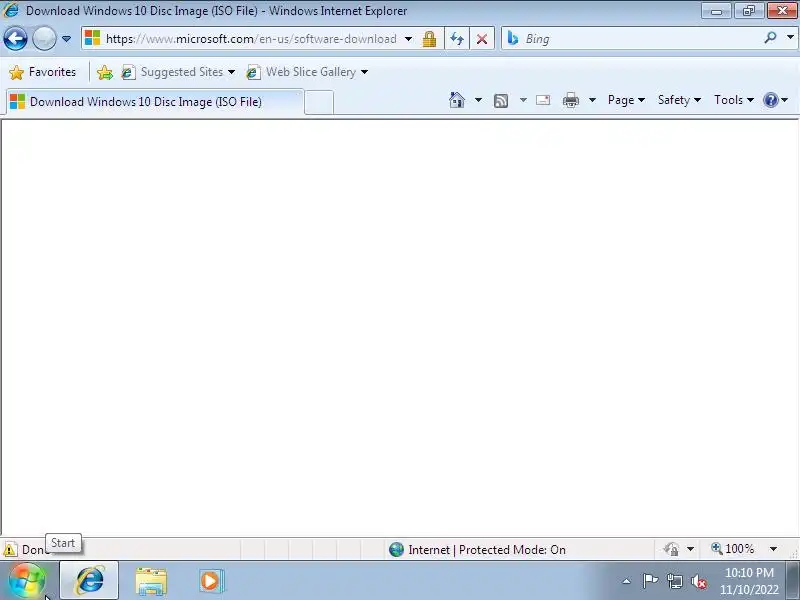Expand the Print dropdown arrow
The width and height of the screenshot is (800, 600).
point(592,100)
